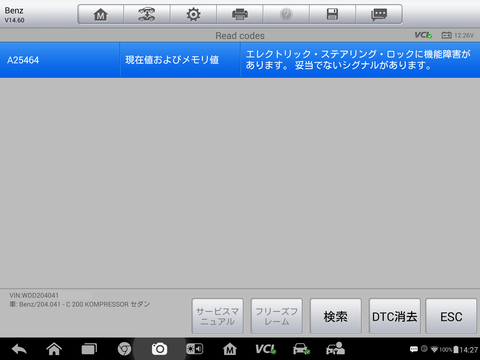Exit with the ESC button

(451, 316)
